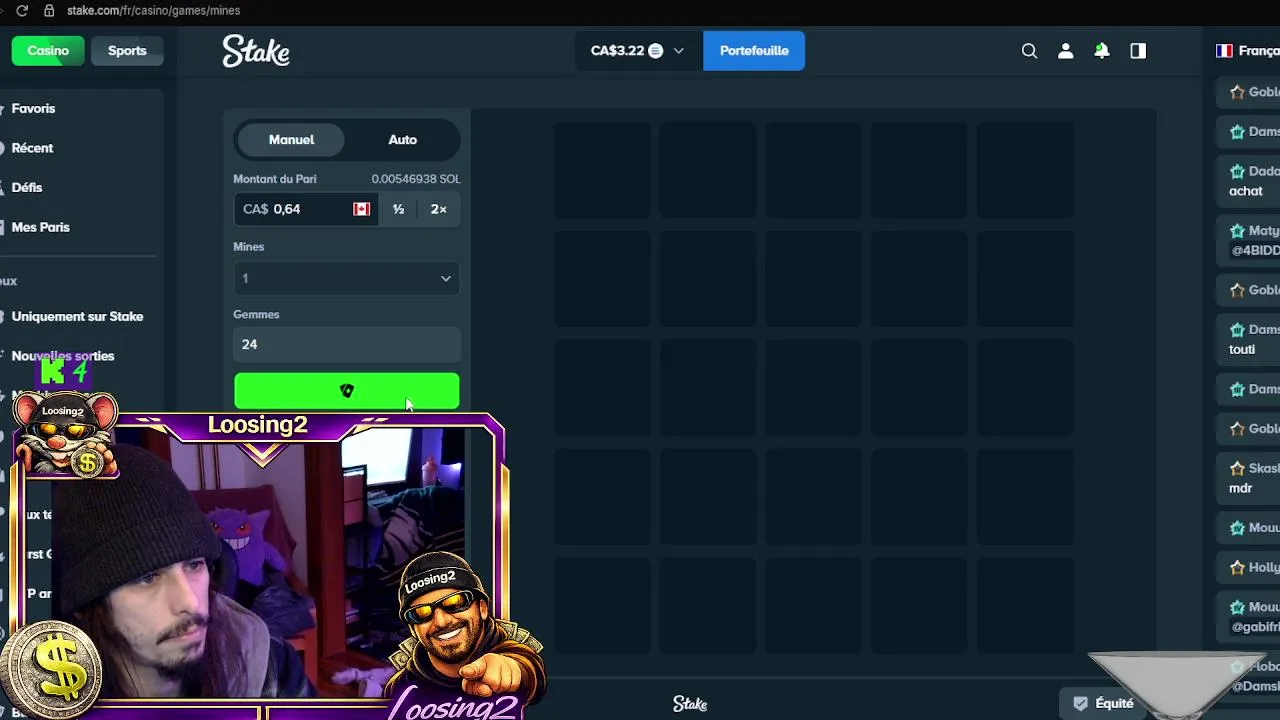Image resolution: width=1280 pixels, height=720 pixels.
Task: Open the Portefeuille wallet
Action: (754, 51)
